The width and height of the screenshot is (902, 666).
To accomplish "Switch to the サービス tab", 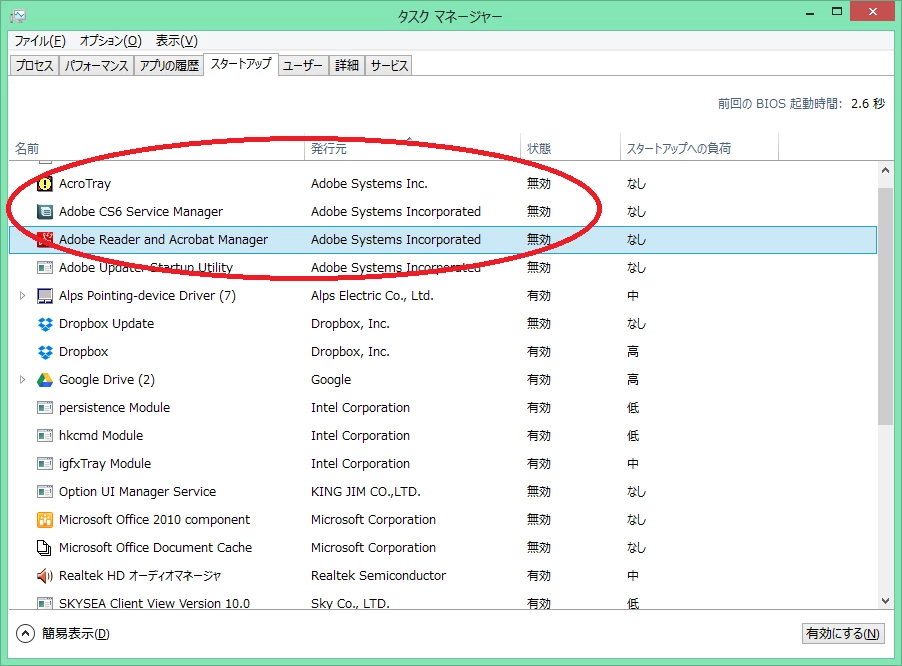I will click(389, 66).
